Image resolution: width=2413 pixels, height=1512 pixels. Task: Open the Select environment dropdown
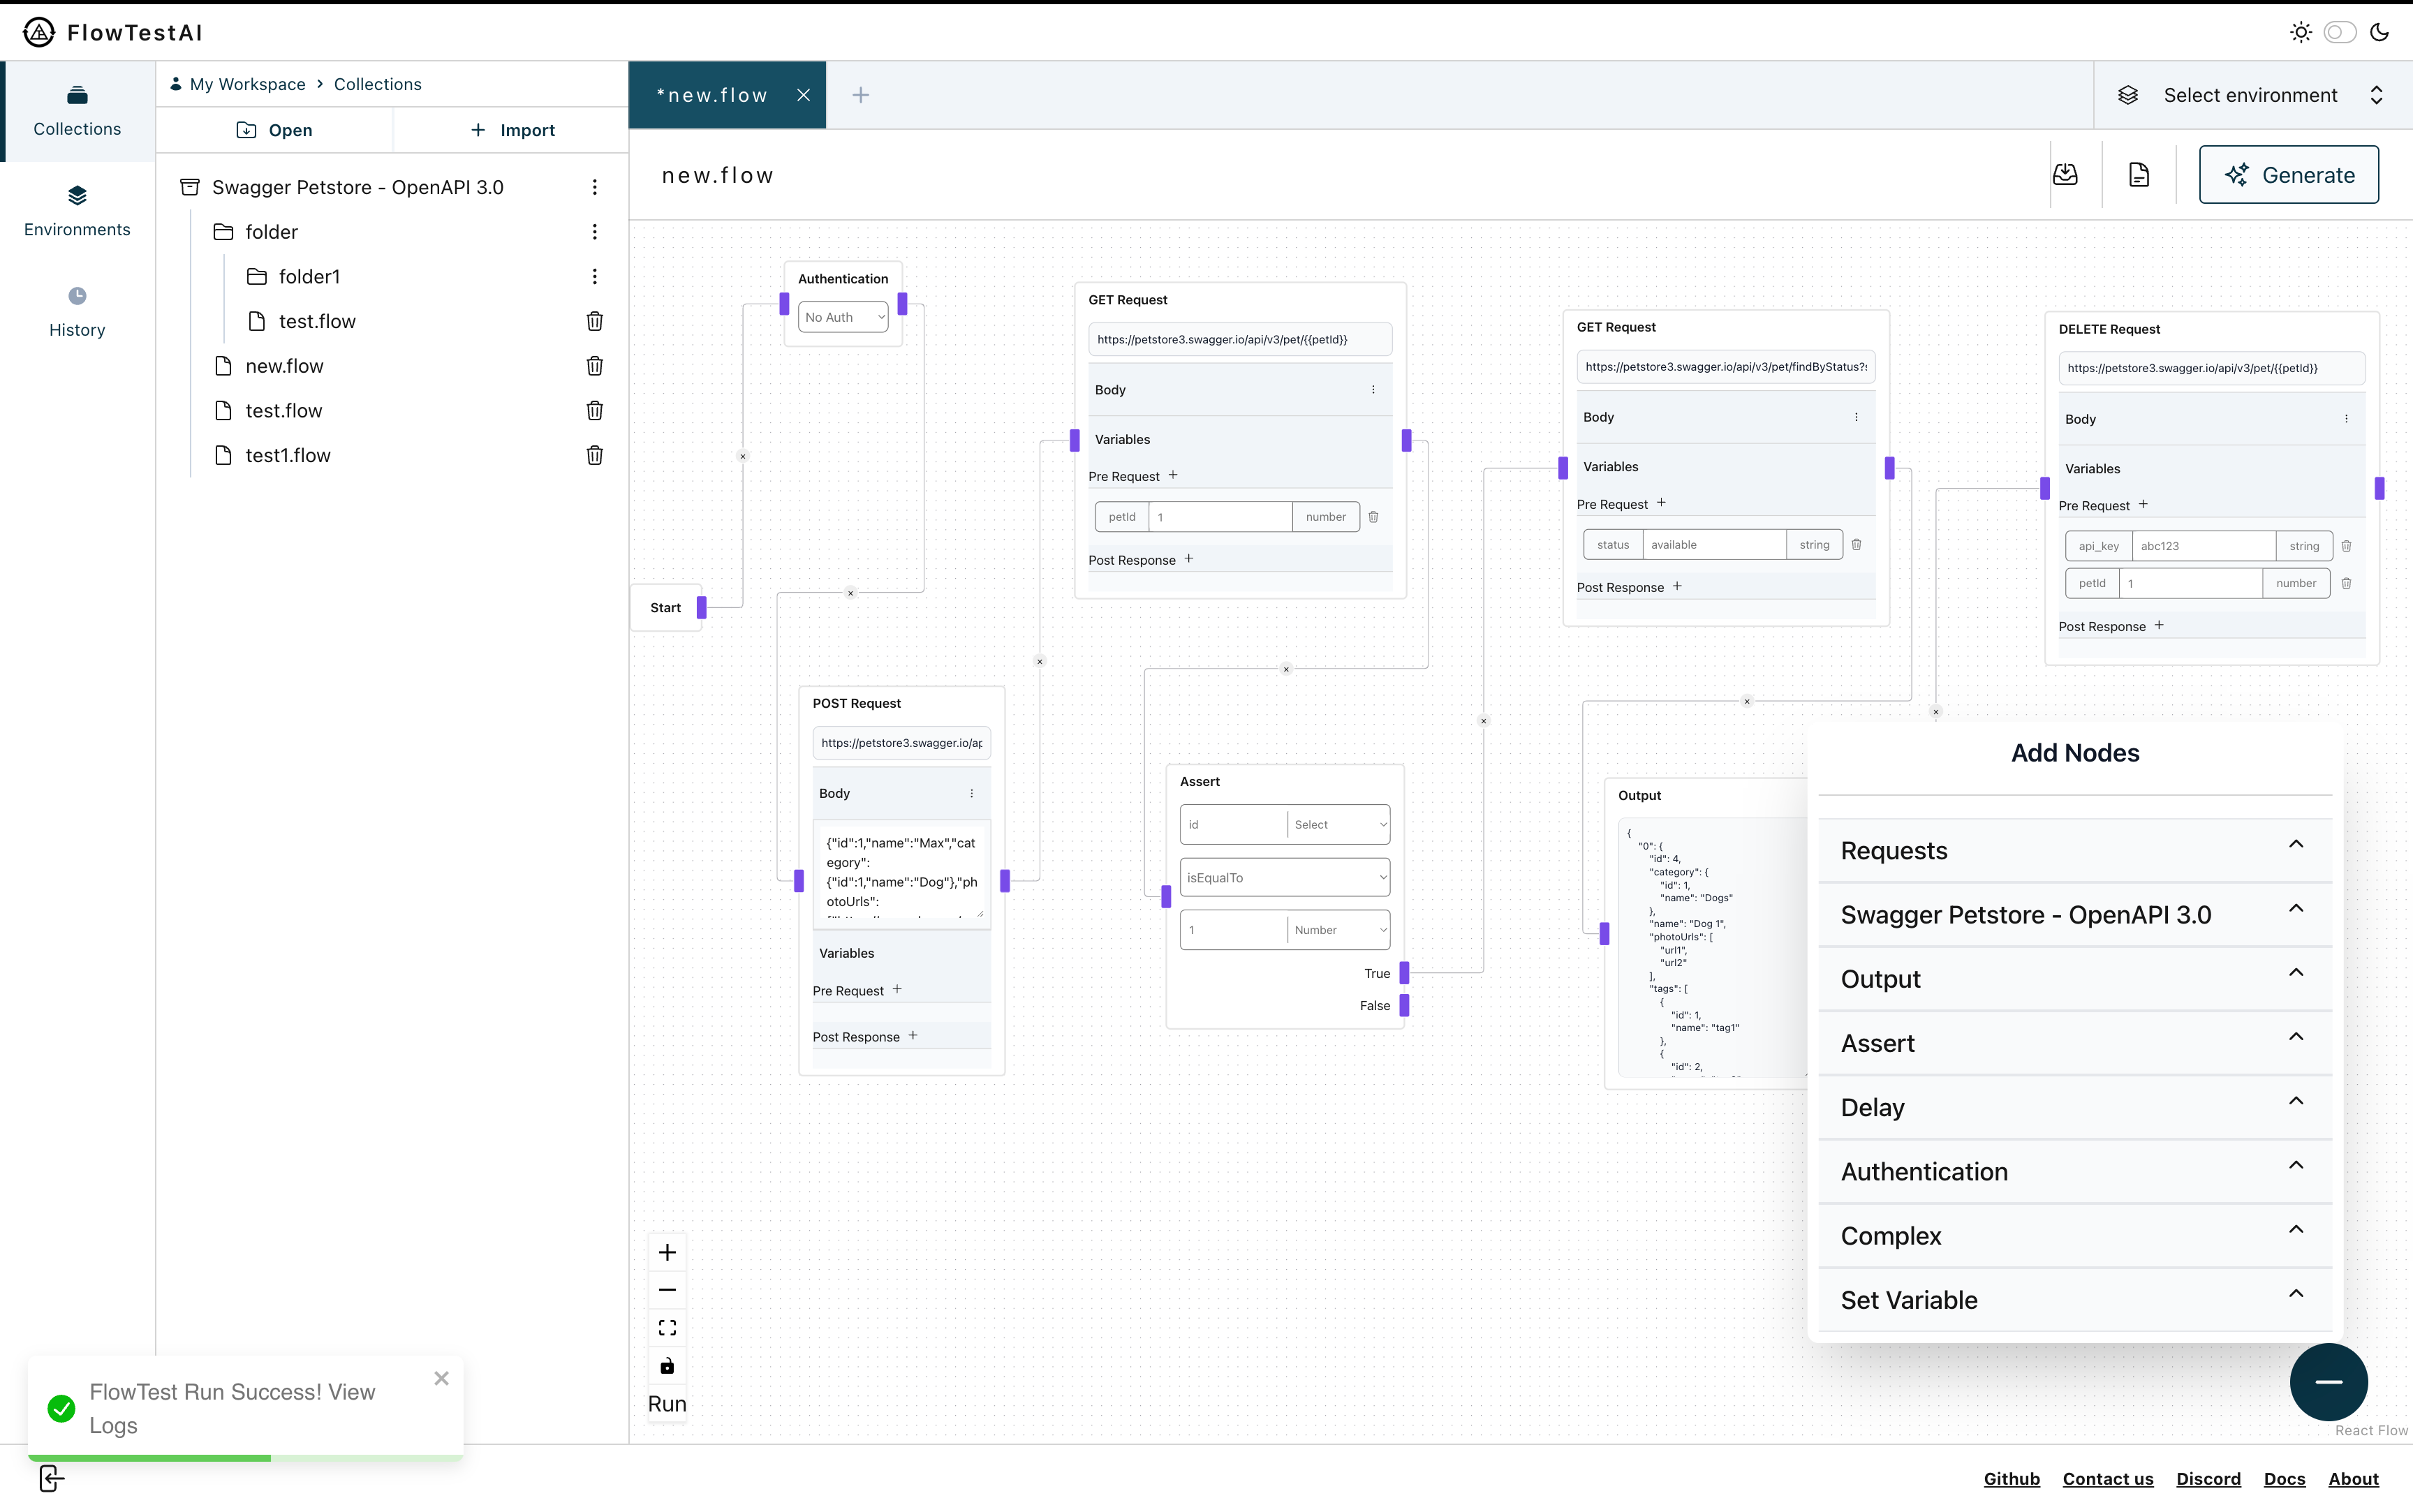(2252, 95)
